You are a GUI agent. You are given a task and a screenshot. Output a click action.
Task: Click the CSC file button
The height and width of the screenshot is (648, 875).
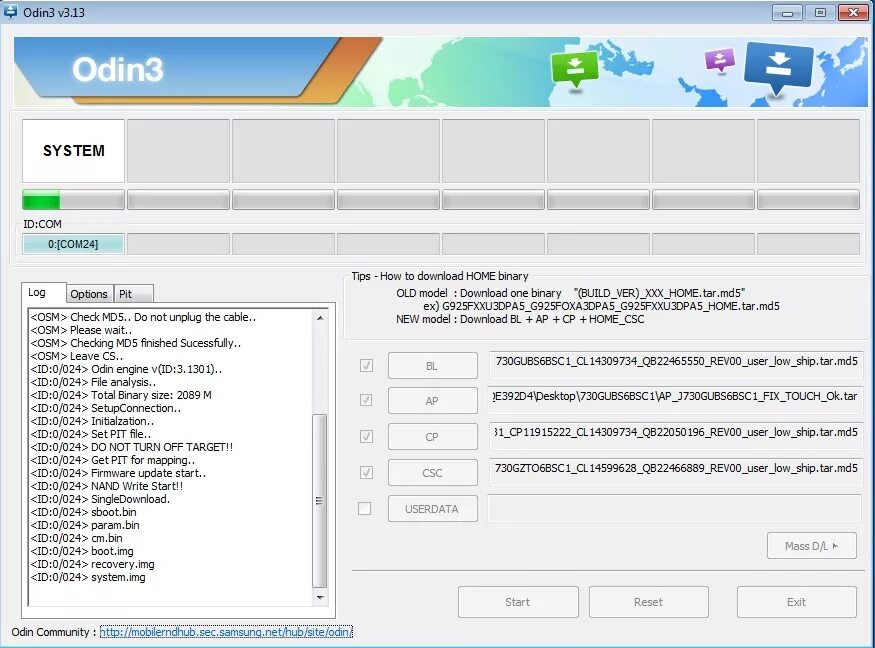(x=432, y=473)
